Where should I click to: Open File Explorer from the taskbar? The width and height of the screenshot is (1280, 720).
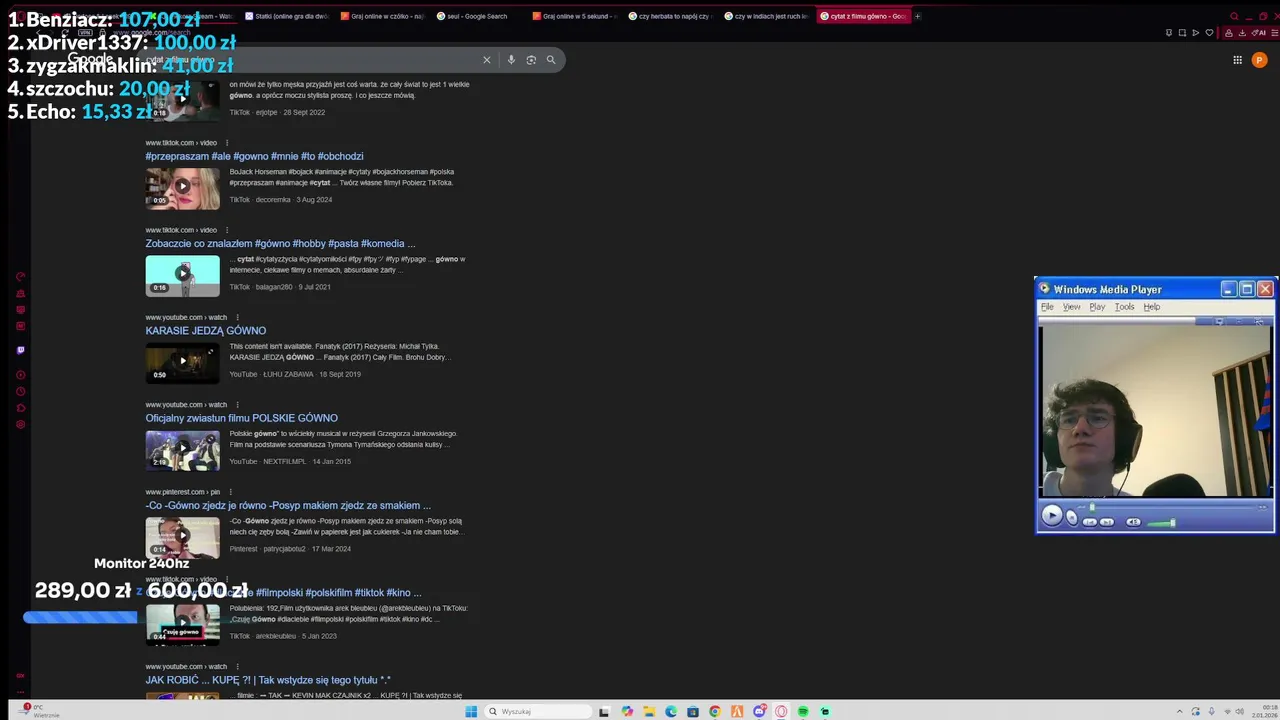point(649,712)
